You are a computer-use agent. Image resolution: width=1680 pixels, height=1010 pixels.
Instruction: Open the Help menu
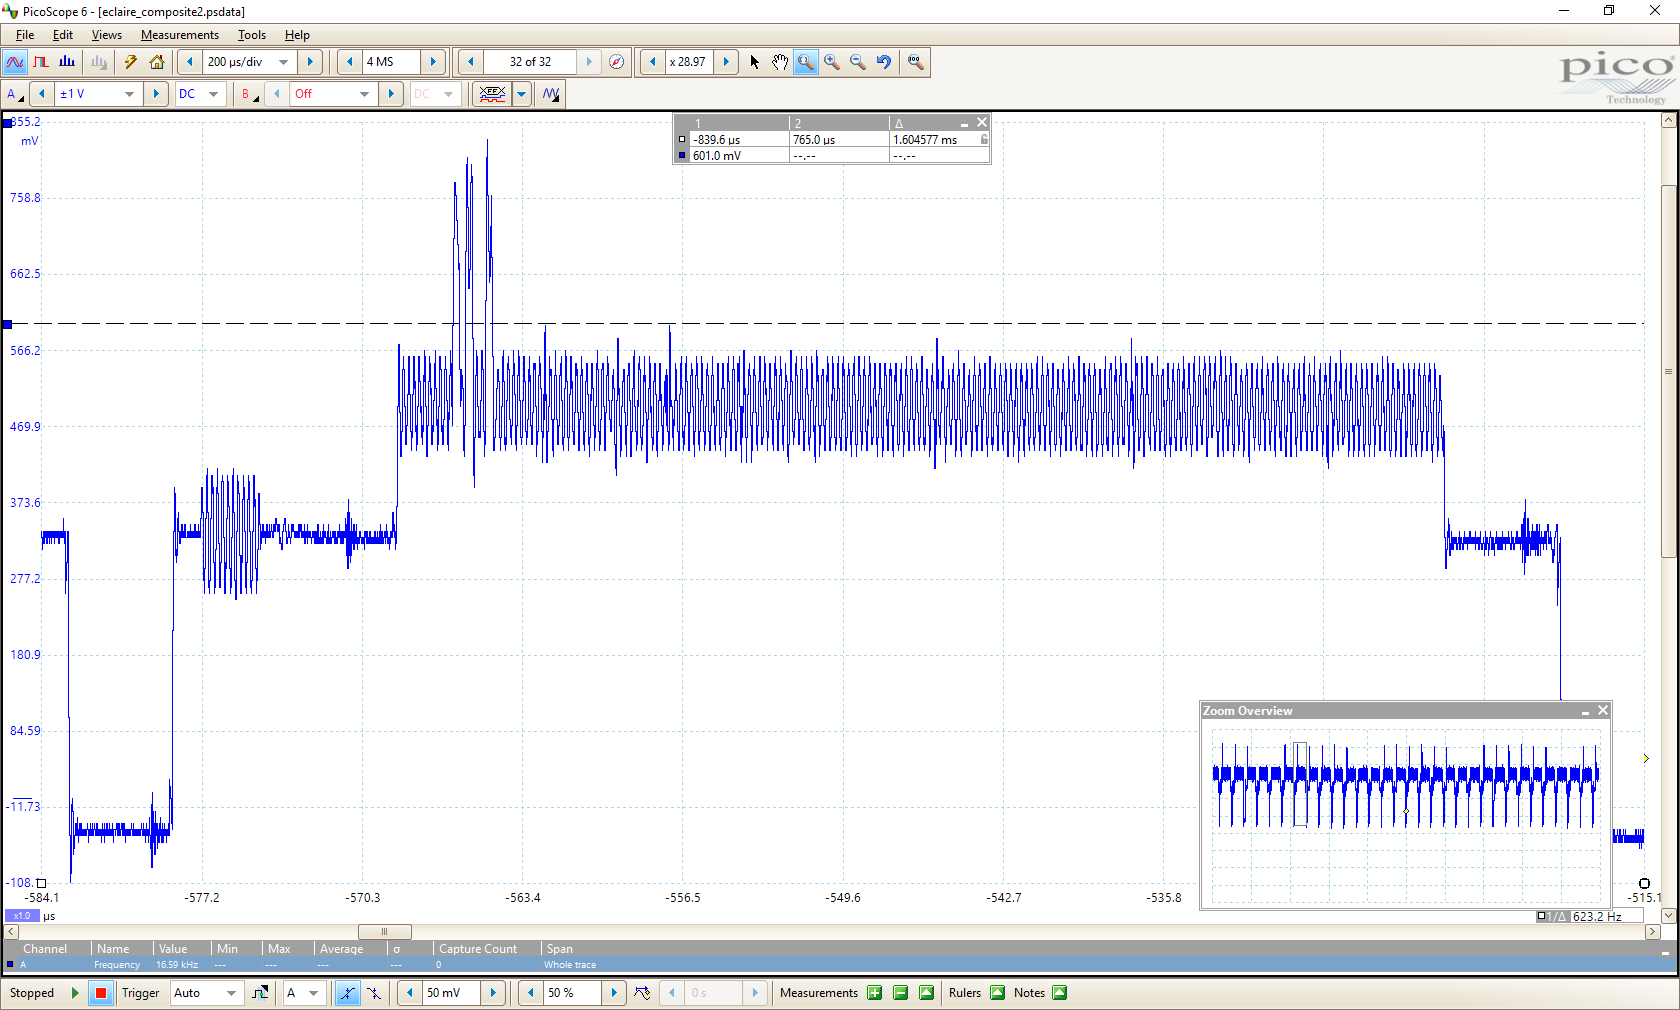297,35
